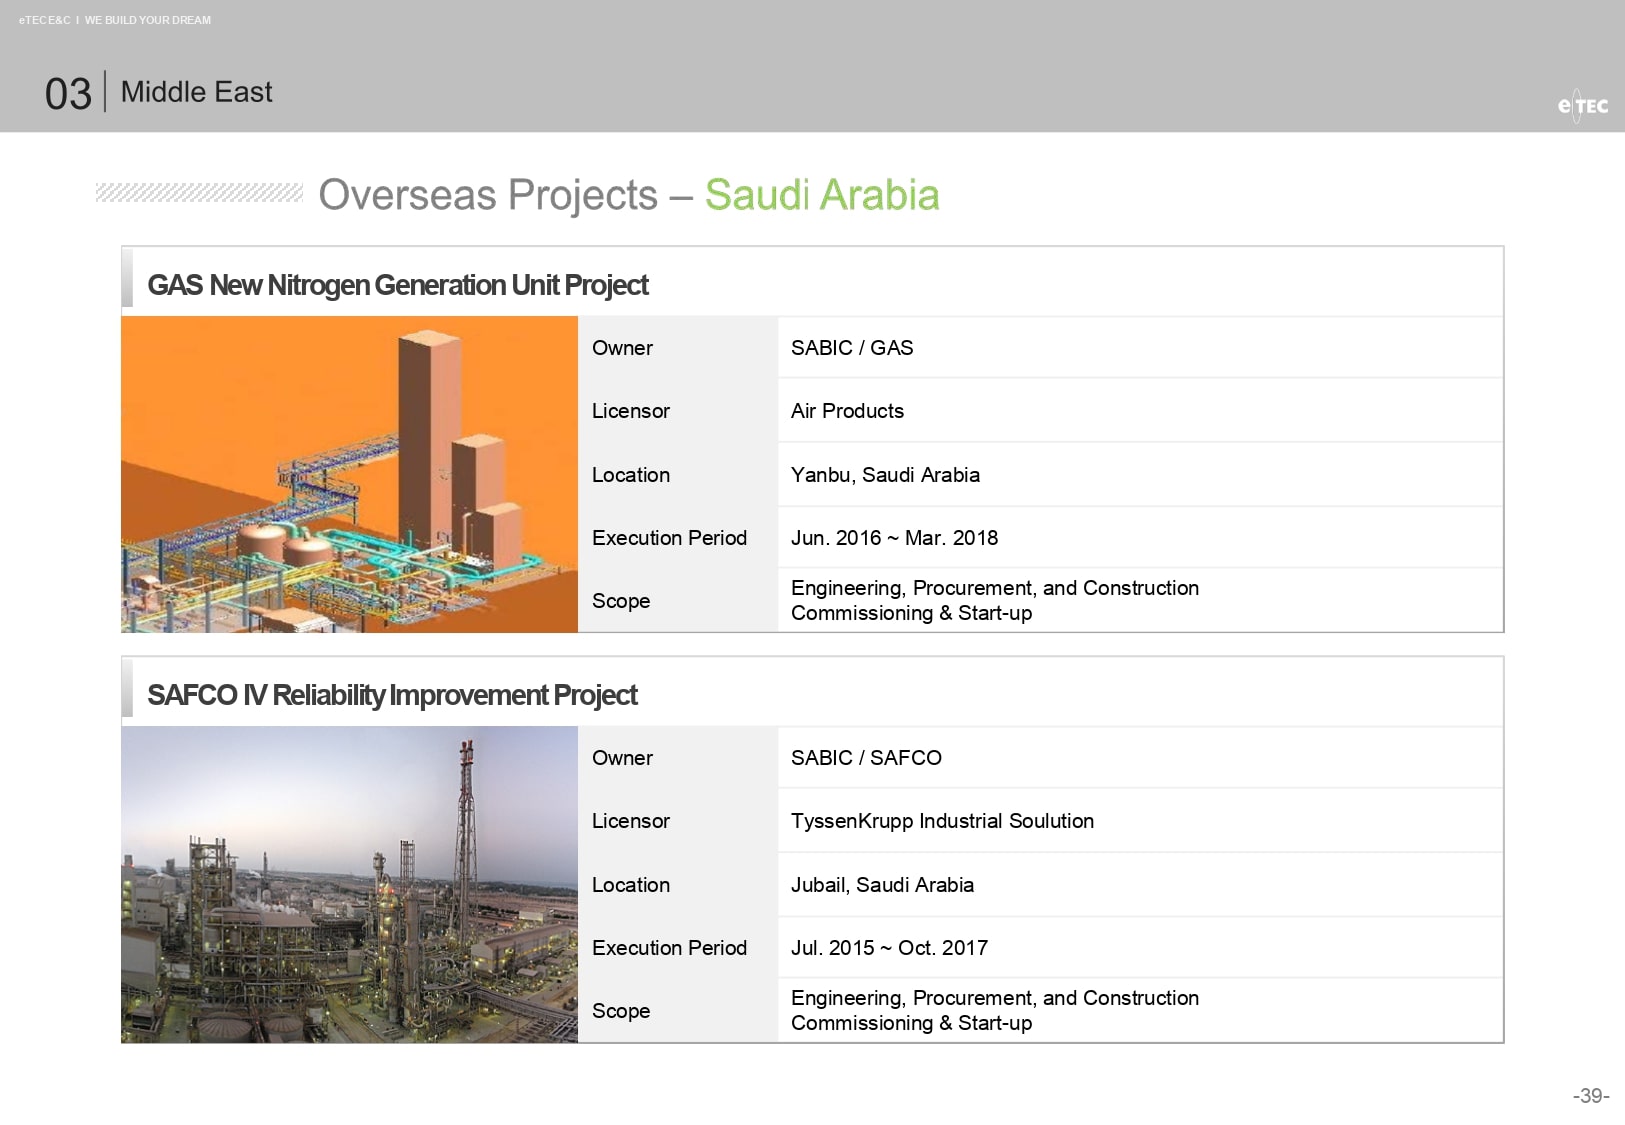This screenshot has height=1125, width=1625.
Task: Click the Scope label in the GAS table
Action: (x=621, y=601)
